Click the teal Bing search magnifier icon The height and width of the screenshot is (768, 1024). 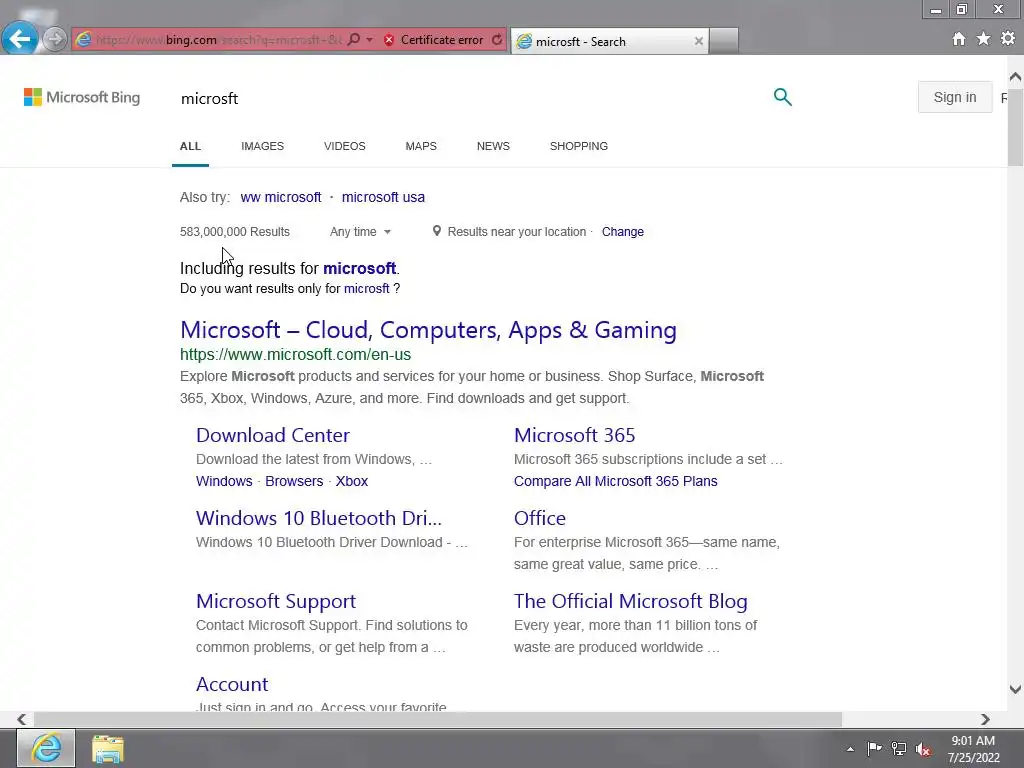782,97
